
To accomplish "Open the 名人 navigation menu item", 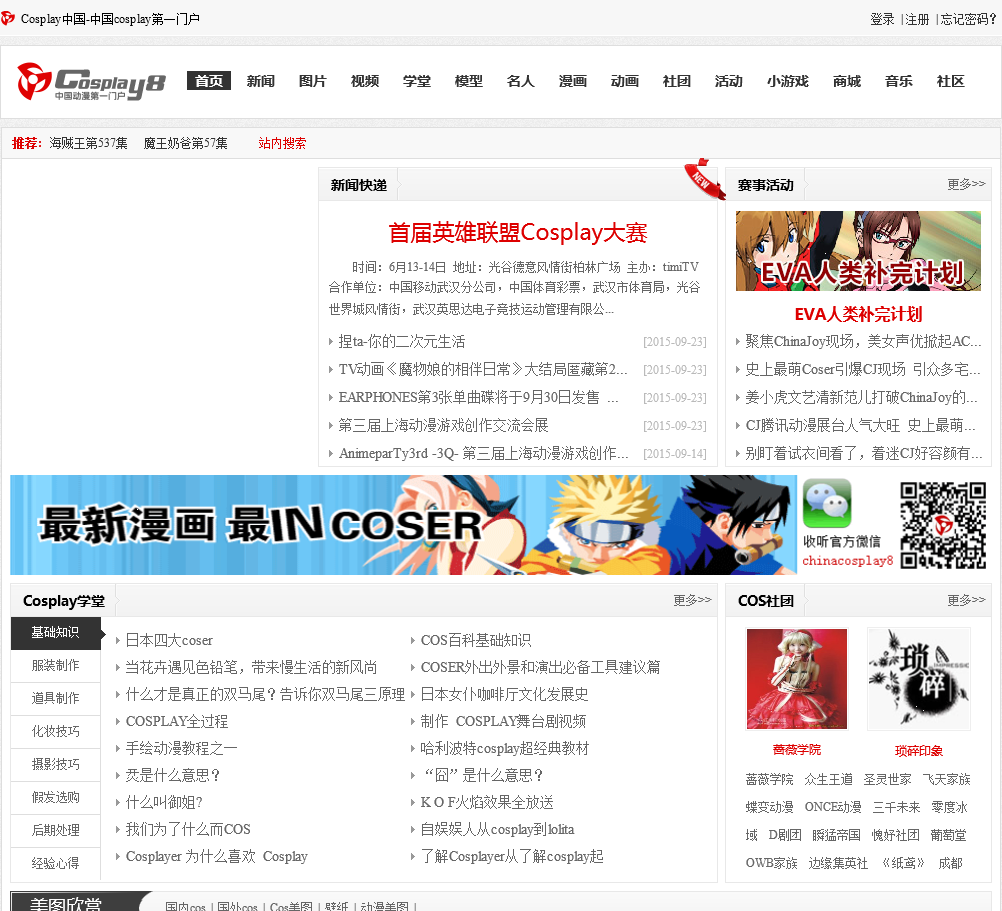I will click(520, 81).
